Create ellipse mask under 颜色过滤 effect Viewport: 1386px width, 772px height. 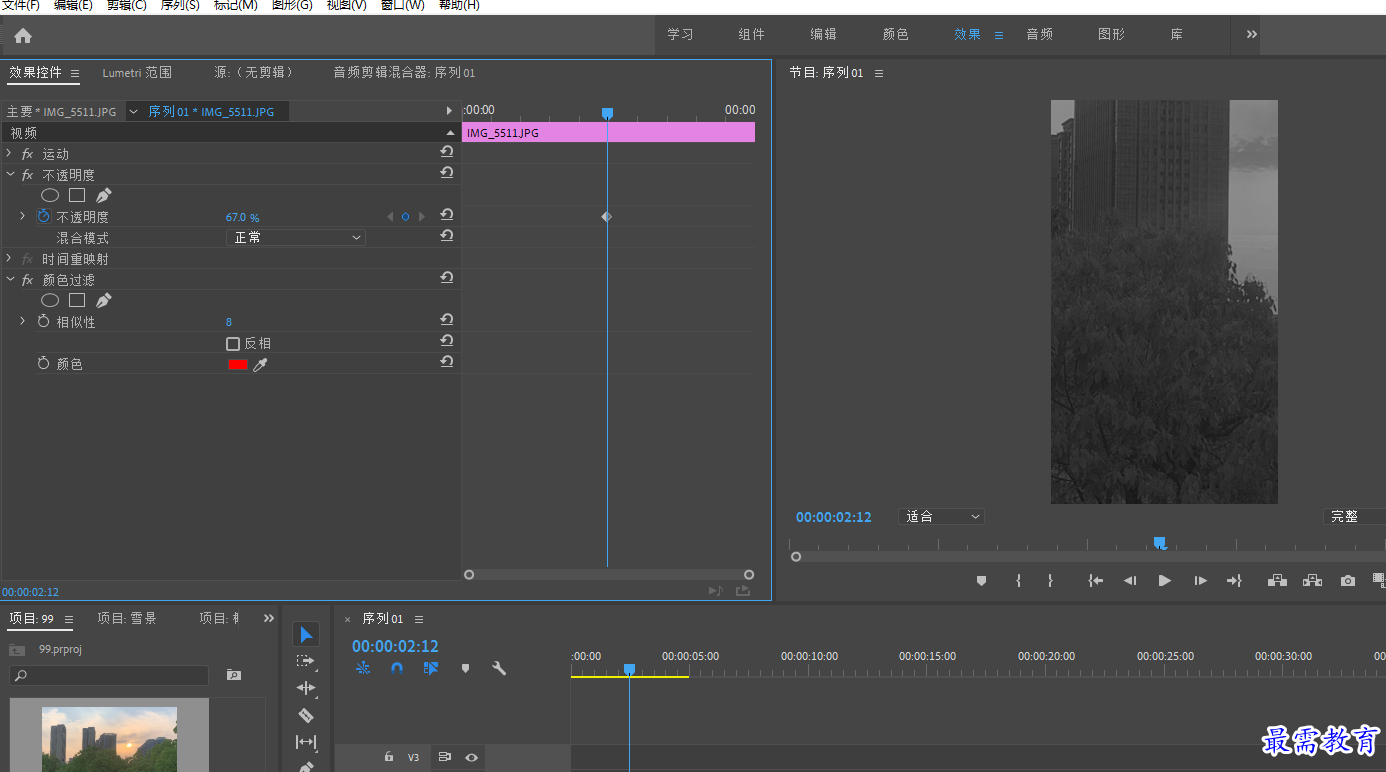(50, 300)
